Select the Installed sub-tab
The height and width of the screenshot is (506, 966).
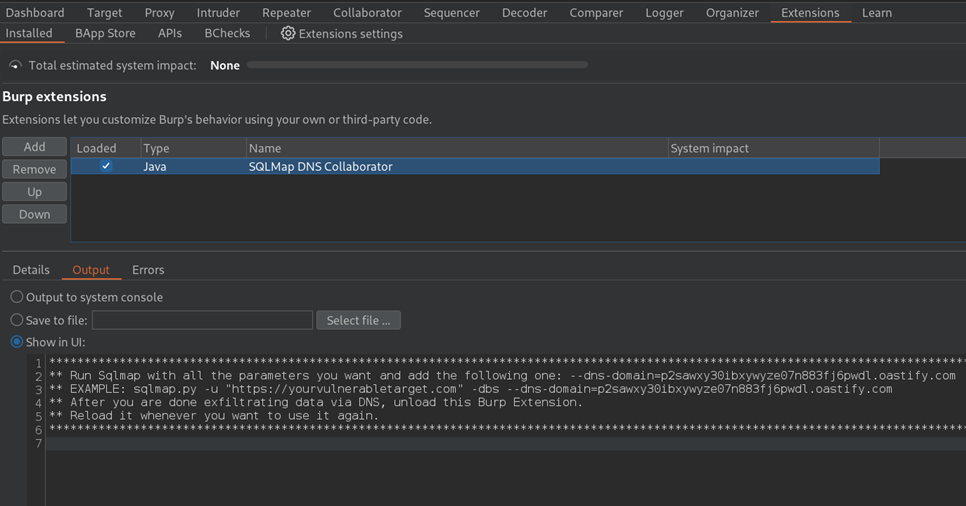[x=29, y=33]
